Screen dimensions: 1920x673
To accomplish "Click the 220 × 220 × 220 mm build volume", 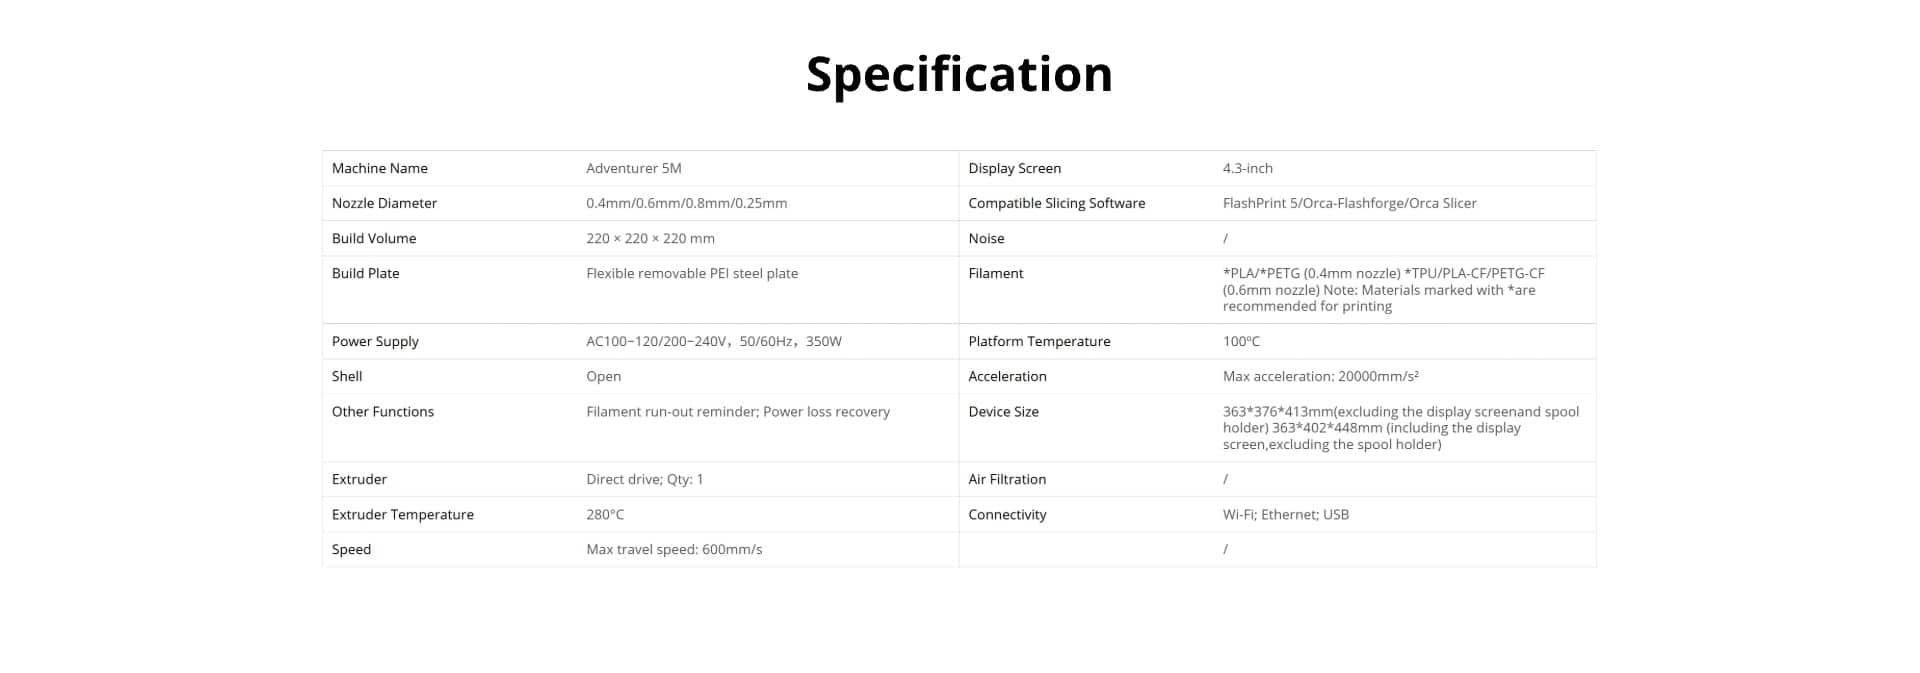I will pos(650,238).
